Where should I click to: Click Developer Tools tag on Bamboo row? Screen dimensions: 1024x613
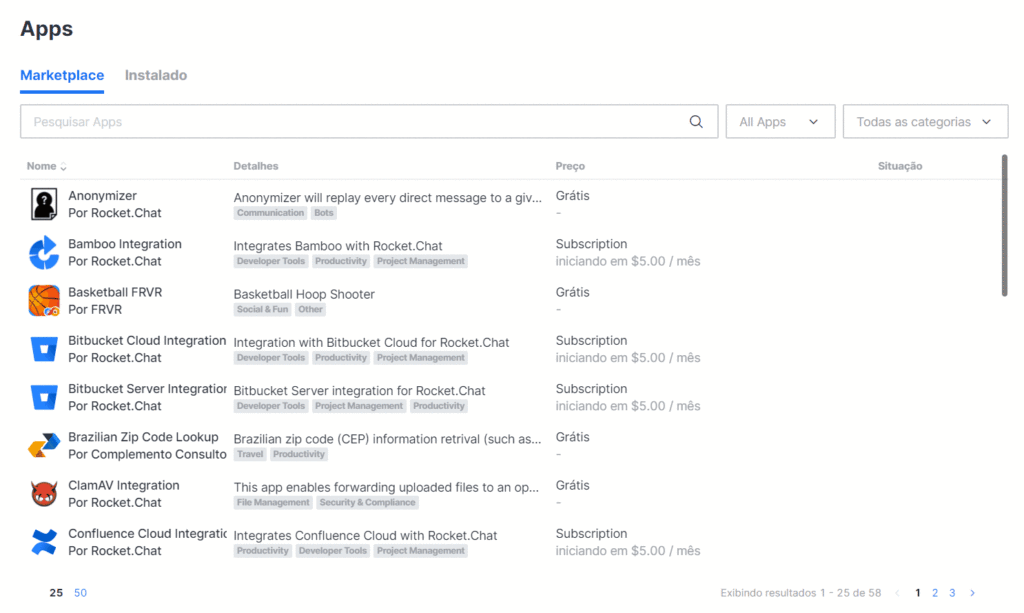click(x=270, y=262)
